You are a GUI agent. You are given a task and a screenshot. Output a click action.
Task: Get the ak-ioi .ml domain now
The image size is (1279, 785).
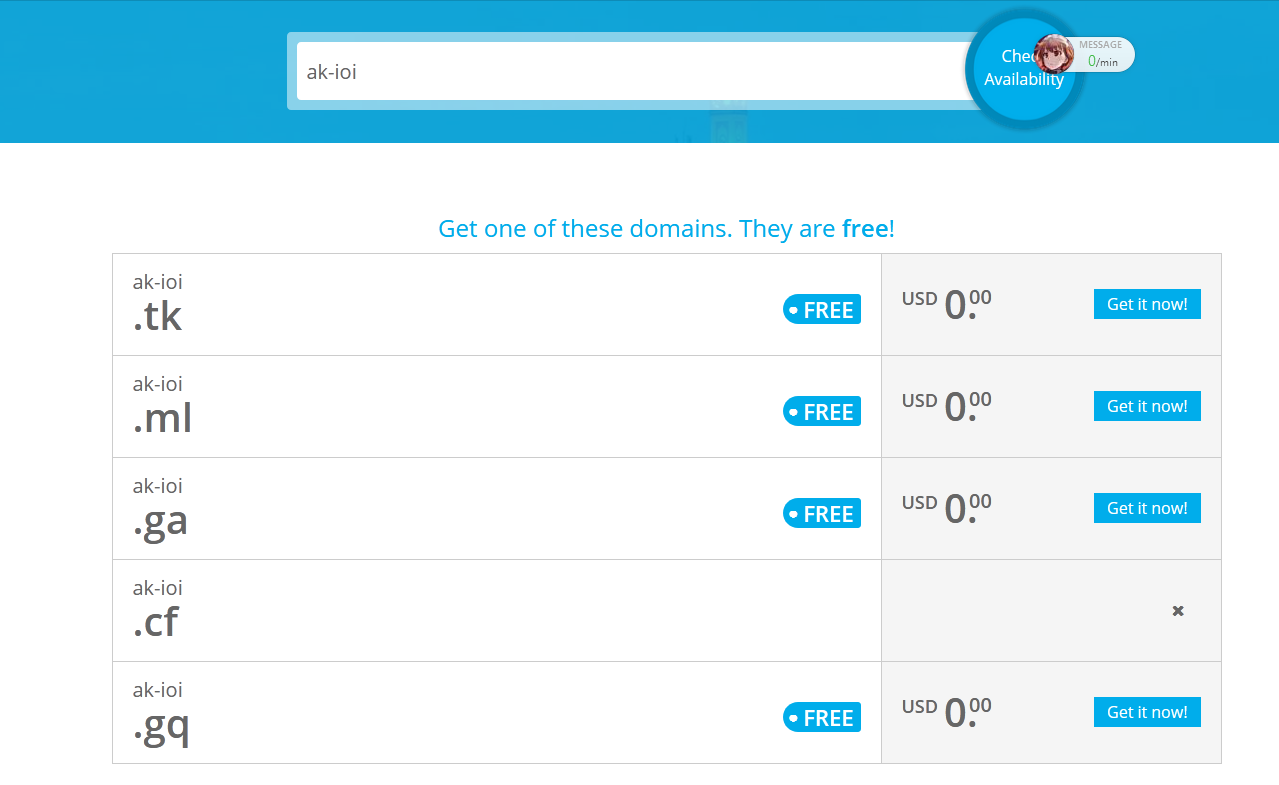click(x=1147, y=406)
